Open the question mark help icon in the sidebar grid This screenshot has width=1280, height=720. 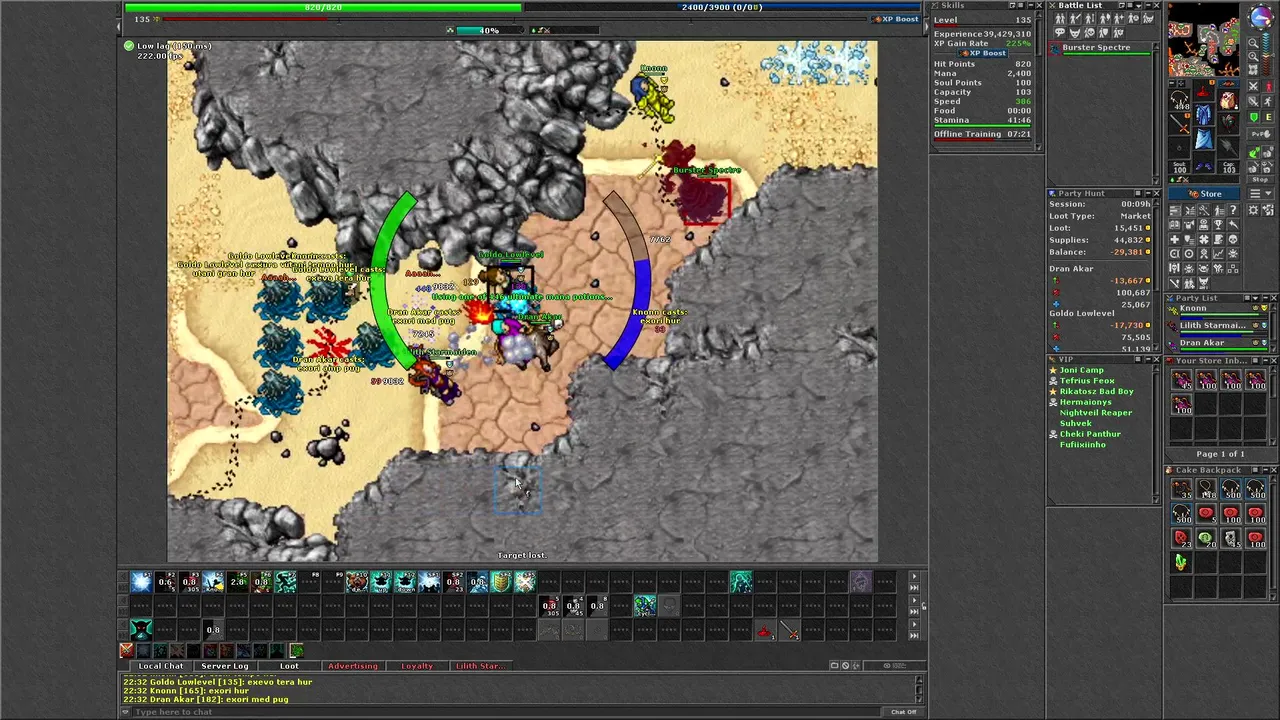(1233, 210)
